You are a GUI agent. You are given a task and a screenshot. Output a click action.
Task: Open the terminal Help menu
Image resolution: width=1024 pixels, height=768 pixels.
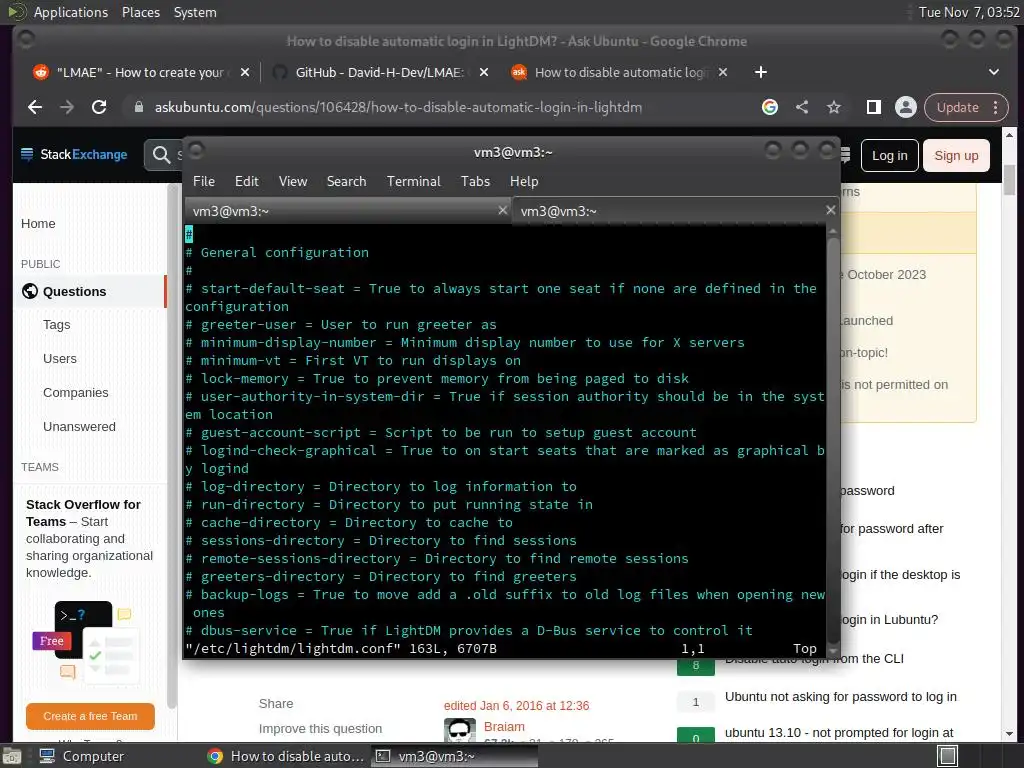524,182
